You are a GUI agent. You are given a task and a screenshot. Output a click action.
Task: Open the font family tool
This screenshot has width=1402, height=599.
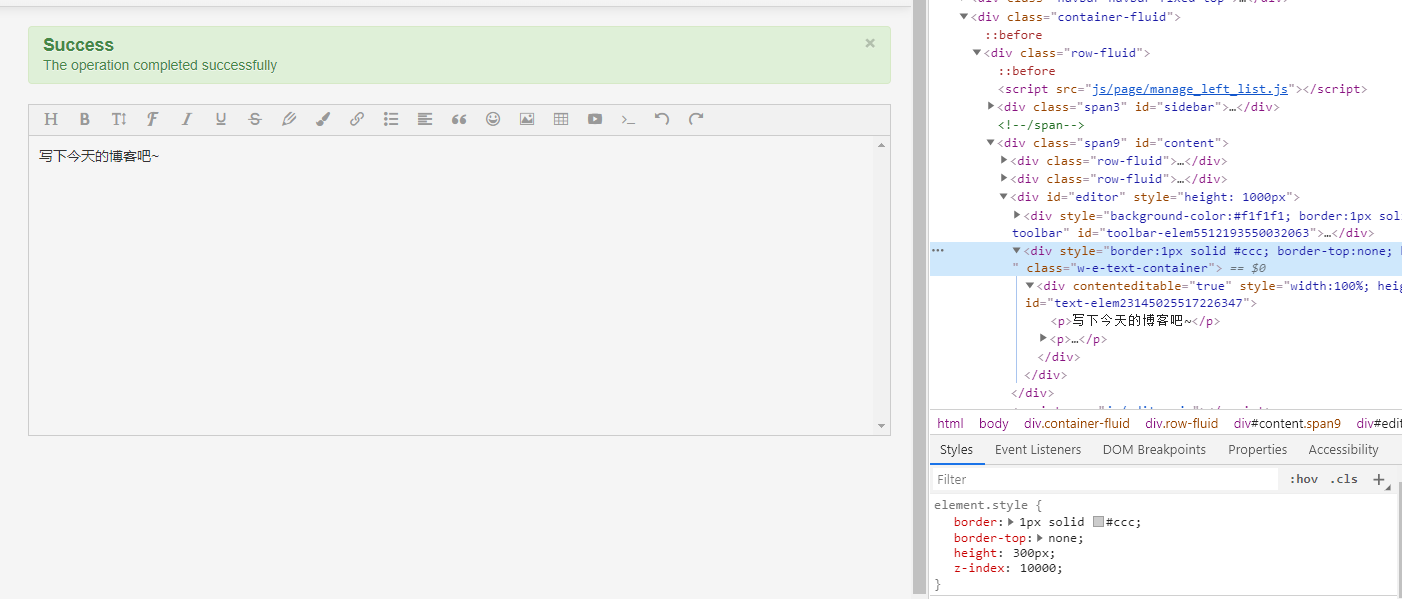tap(152, 119)
